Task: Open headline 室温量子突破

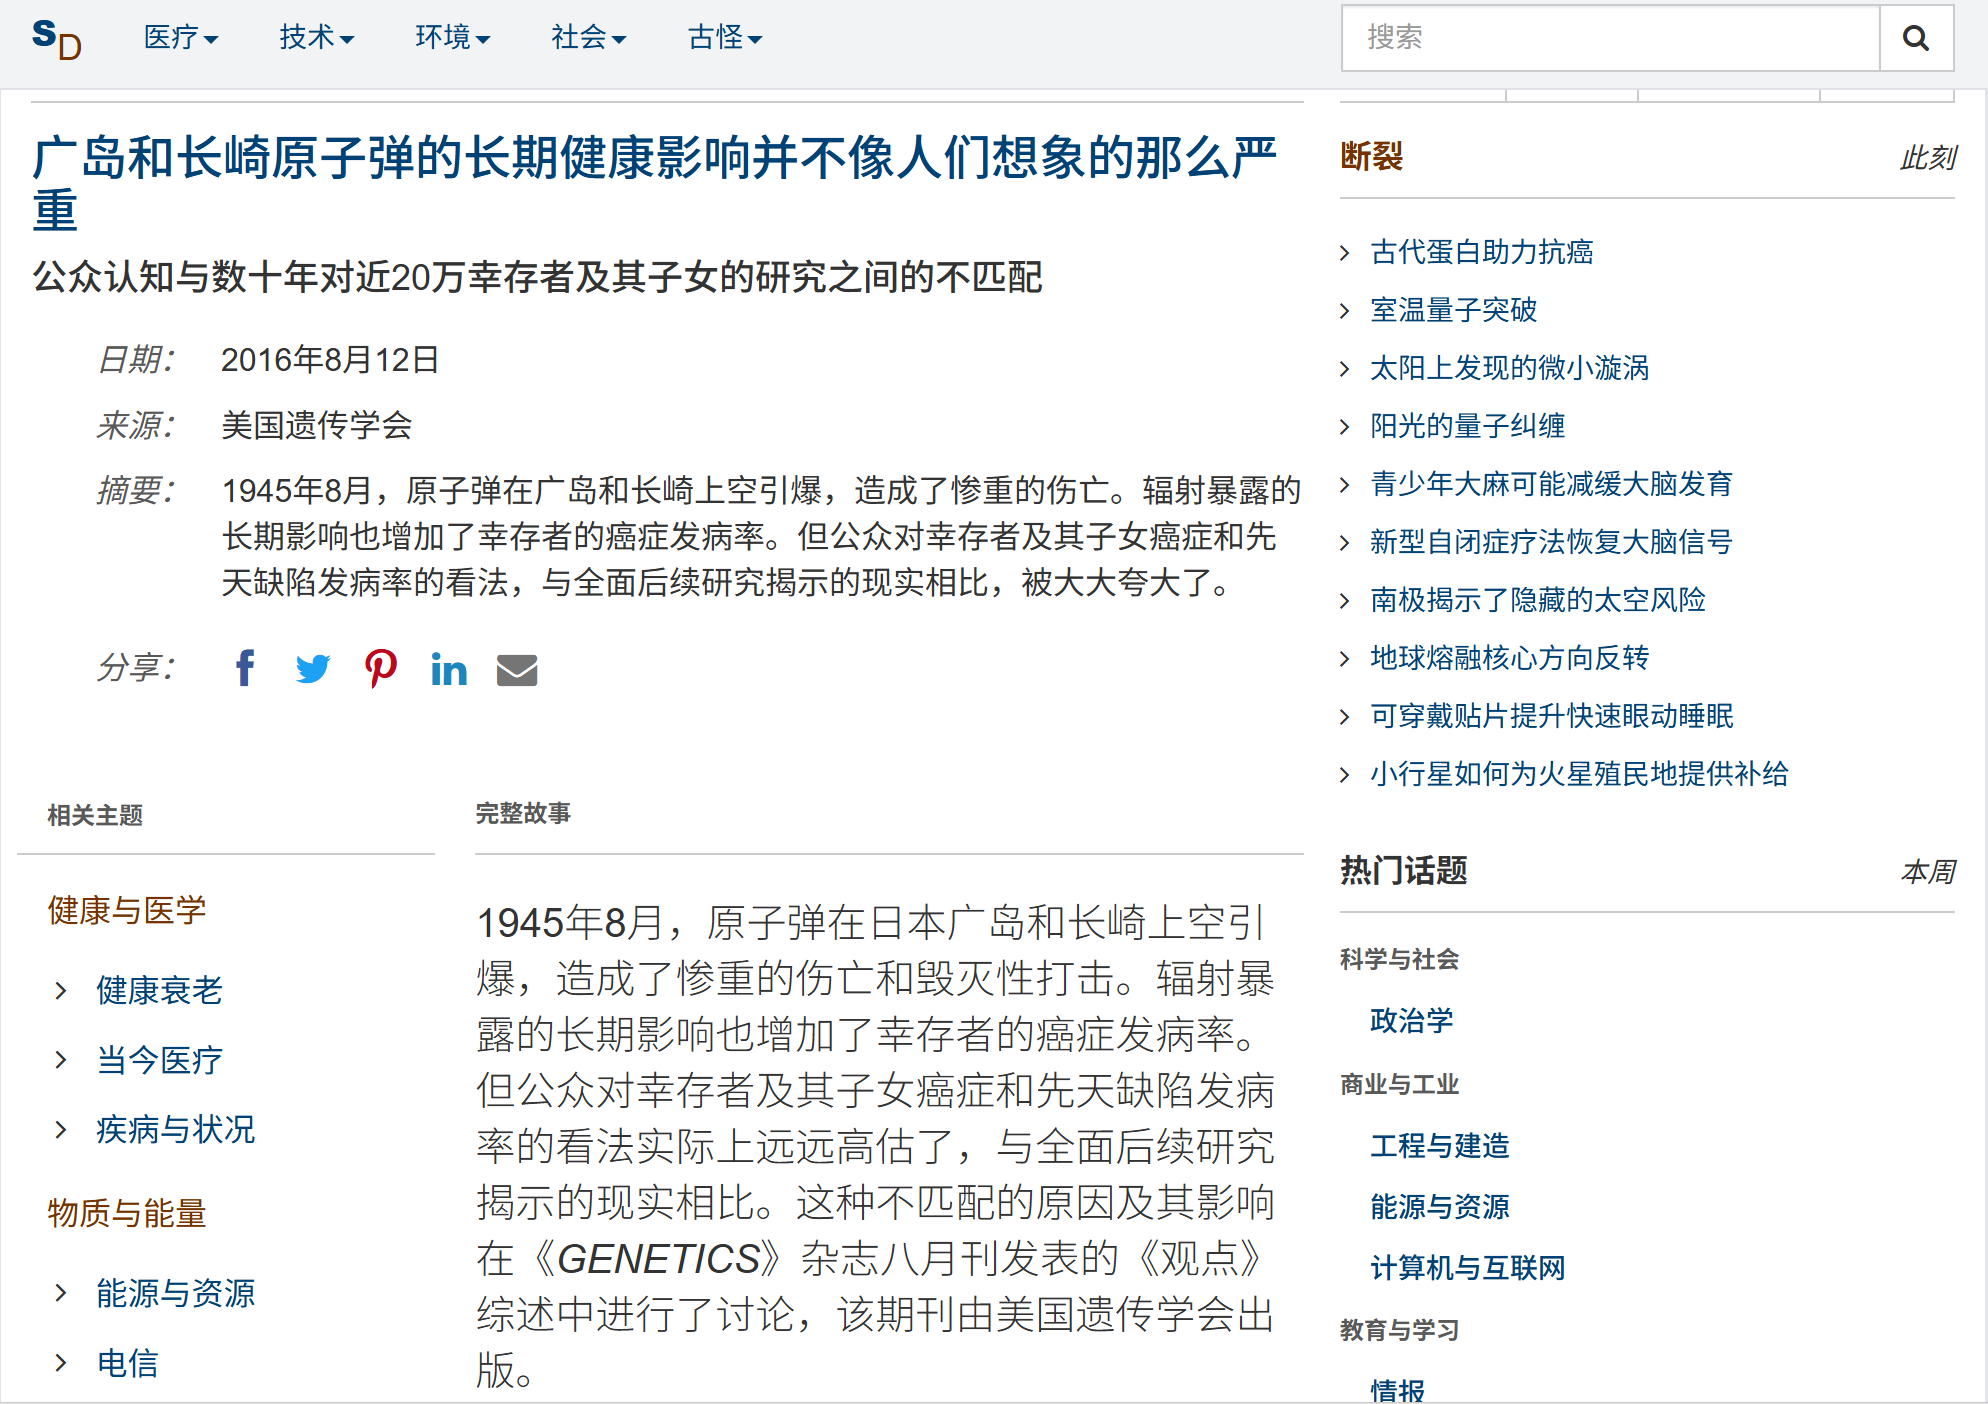Action: (1453, 310)
